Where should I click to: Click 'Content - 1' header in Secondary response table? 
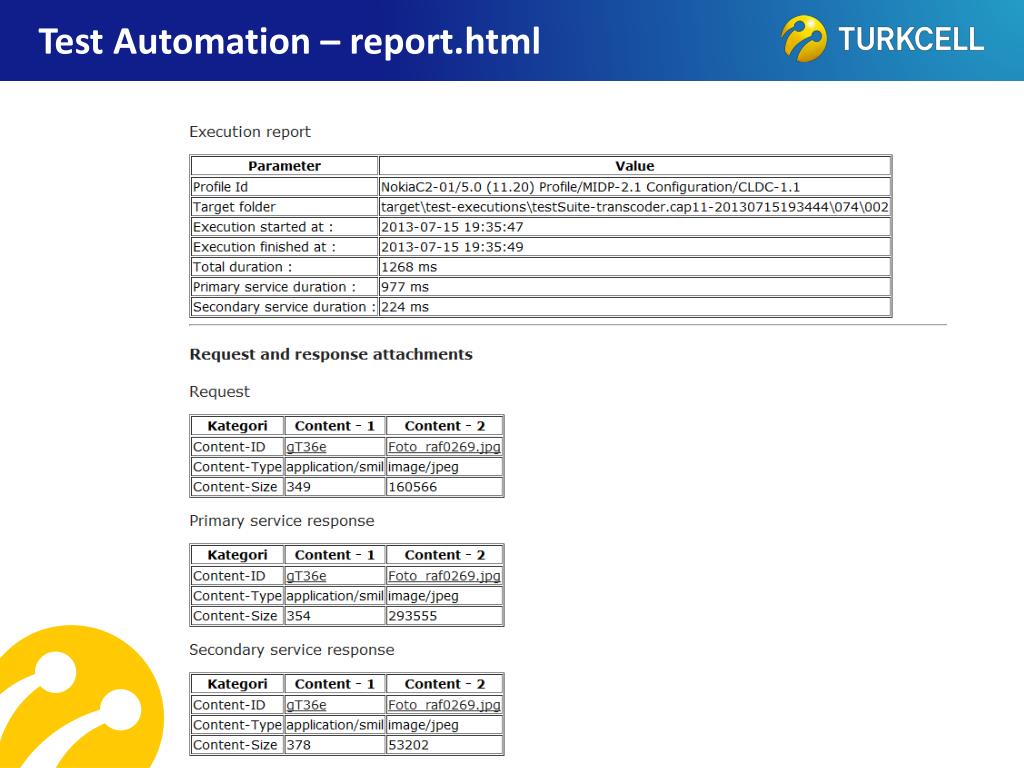click(x=335, y=684)
